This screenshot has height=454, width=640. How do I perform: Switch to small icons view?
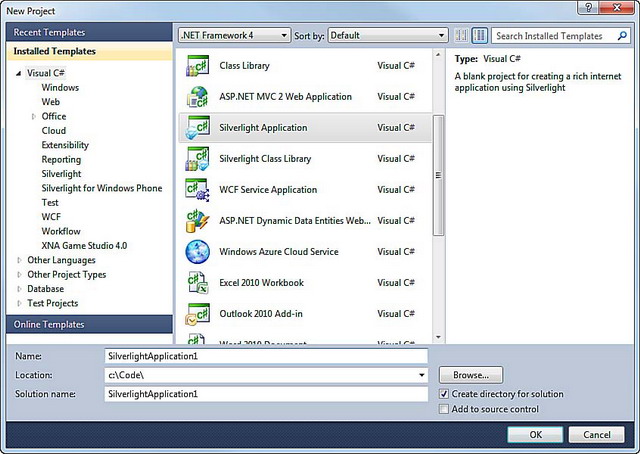[461, 36]
